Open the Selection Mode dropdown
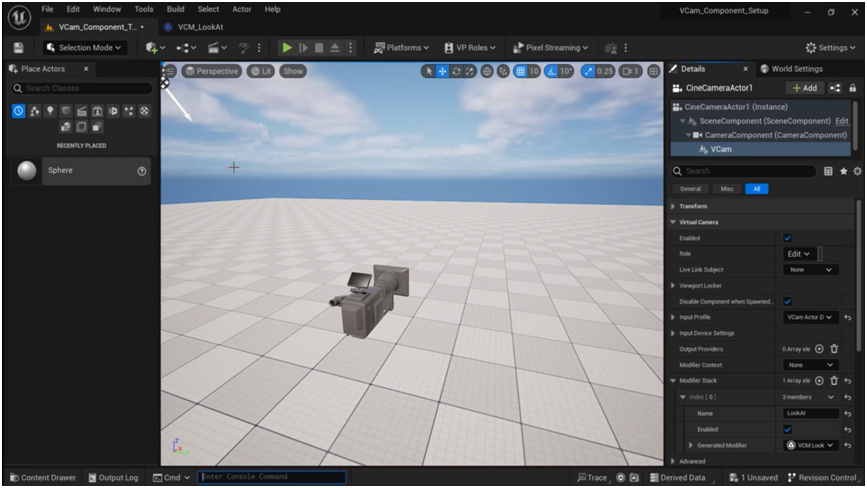 (x=83, y=48)
